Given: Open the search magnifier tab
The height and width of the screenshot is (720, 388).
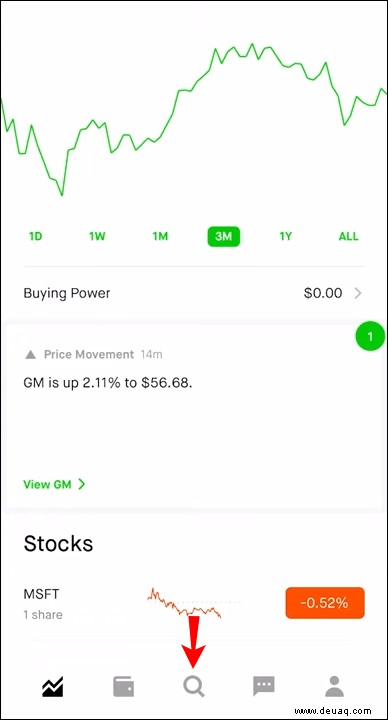Looking at the screenshot, I should (x=194, y=686).
